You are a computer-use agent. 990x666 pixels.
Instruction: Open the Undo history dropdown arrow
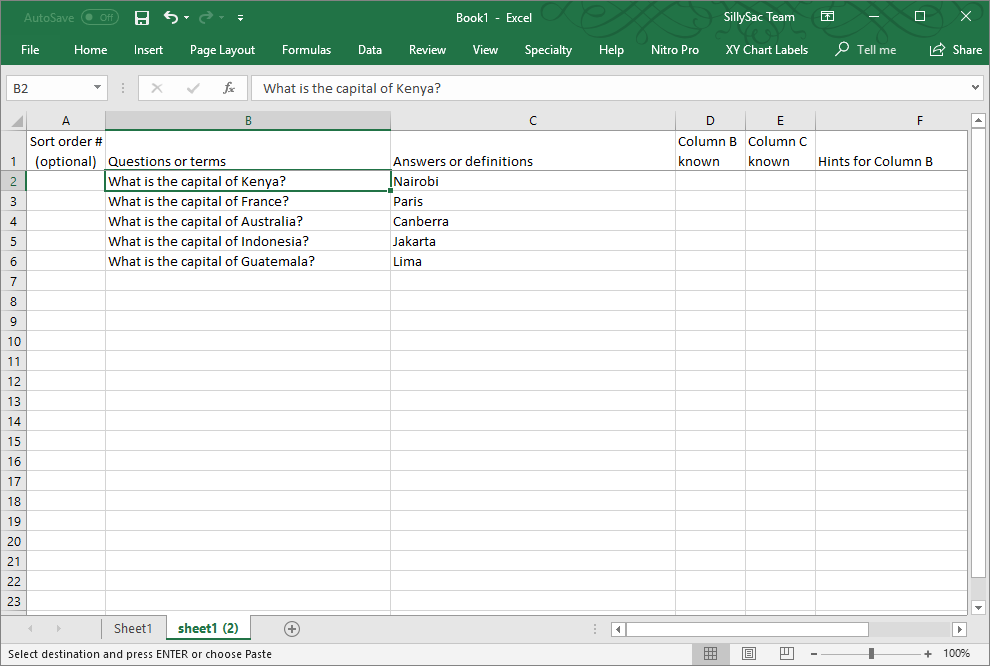click(186, 18)
